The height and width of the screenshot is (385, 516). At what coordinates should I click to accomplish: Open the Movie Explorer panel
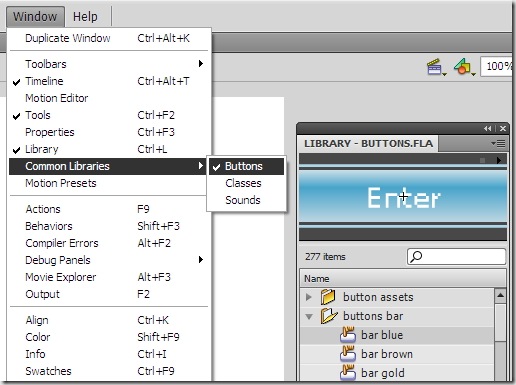point(109,277)
